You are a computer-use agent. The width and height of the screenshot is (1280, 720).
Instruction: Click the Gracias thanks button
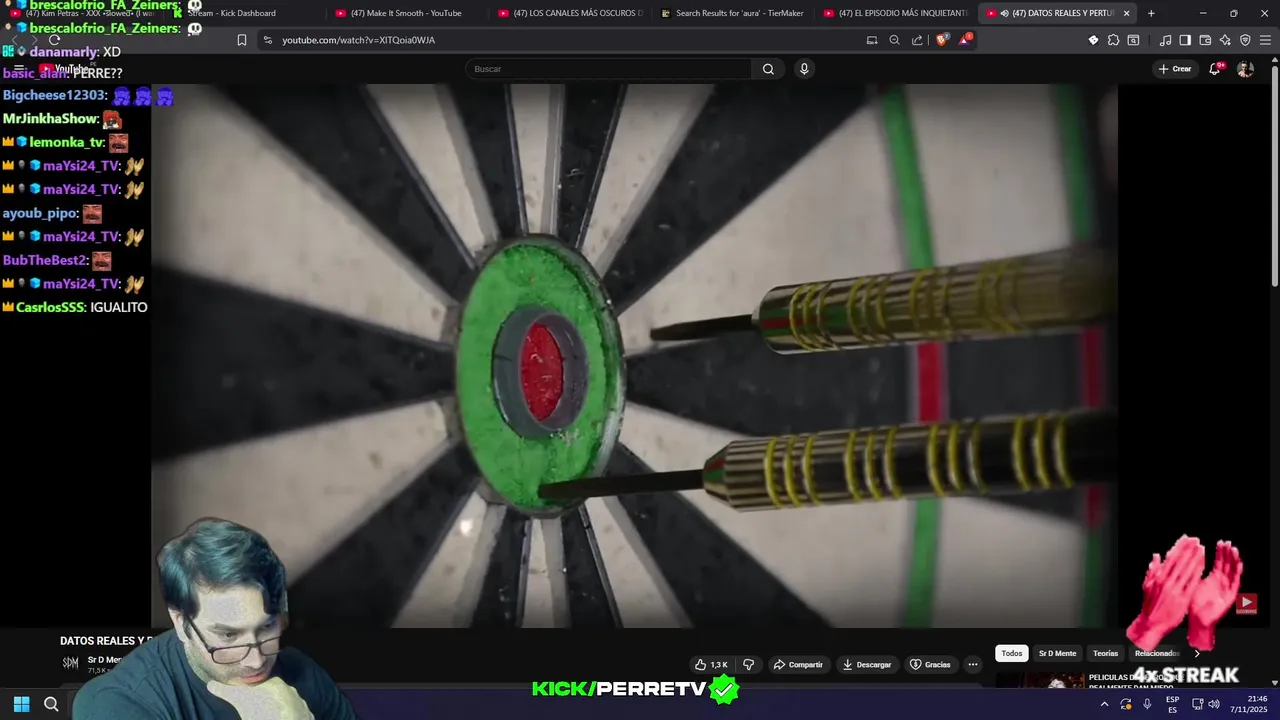click(x=930, y=664)
